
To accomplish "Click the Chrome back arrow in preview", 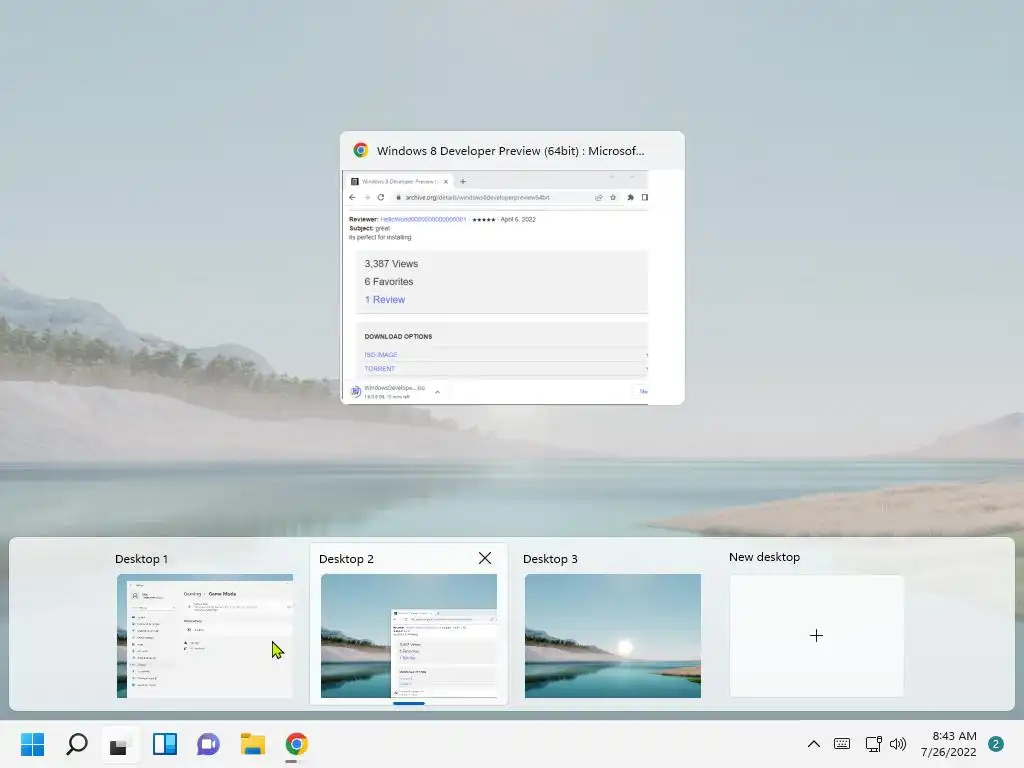I will [353, 197].
